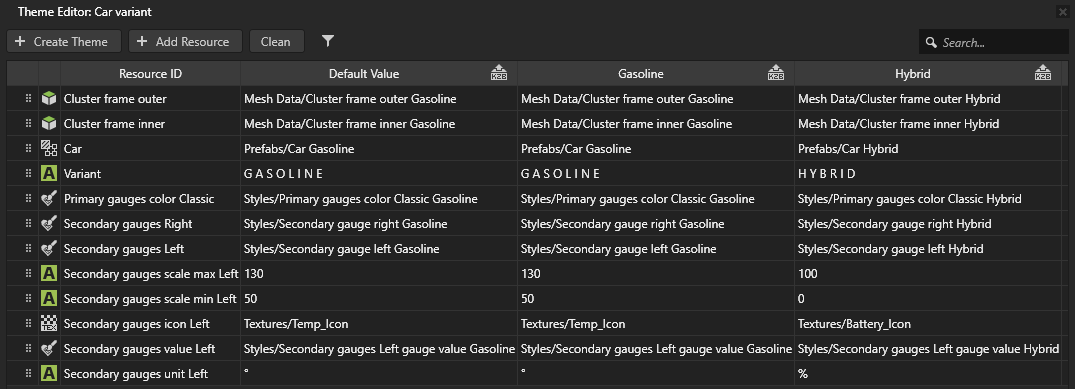The image size is (1075, 389).
Task: Click Hybrid value Prefabs/Car Hybrid
Action: [x=848, y=149]
